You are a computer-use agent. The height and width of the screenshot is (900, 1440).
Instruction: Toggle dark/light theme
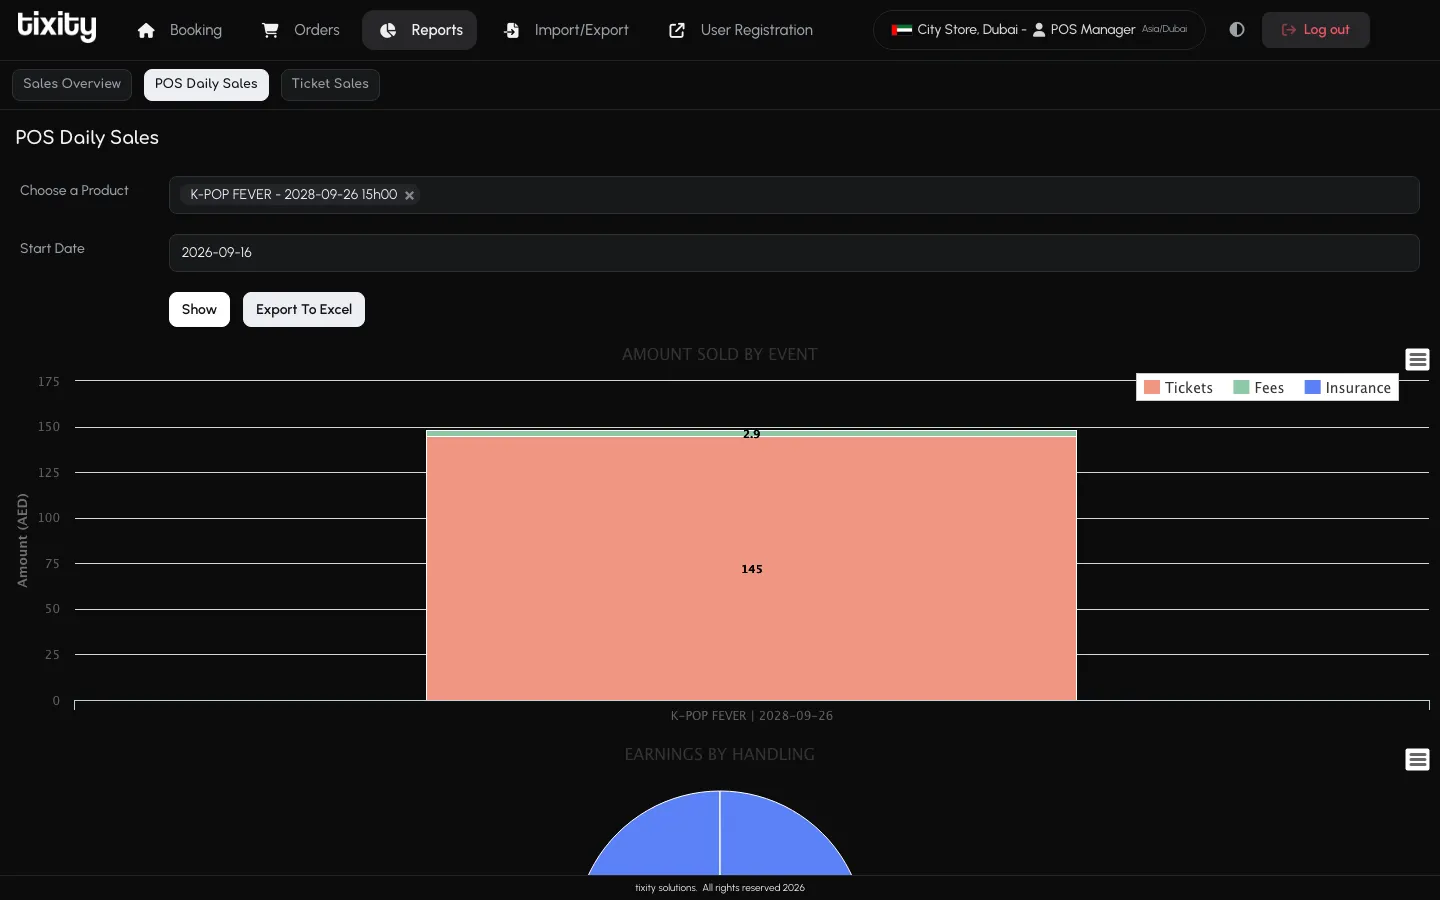(1237, 30)
